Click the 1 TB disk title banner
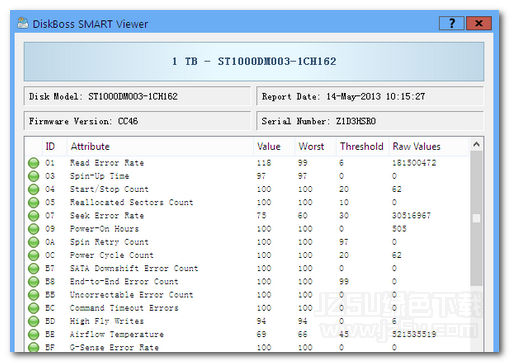This screenshot has height=363, width=510. point(254,62)
